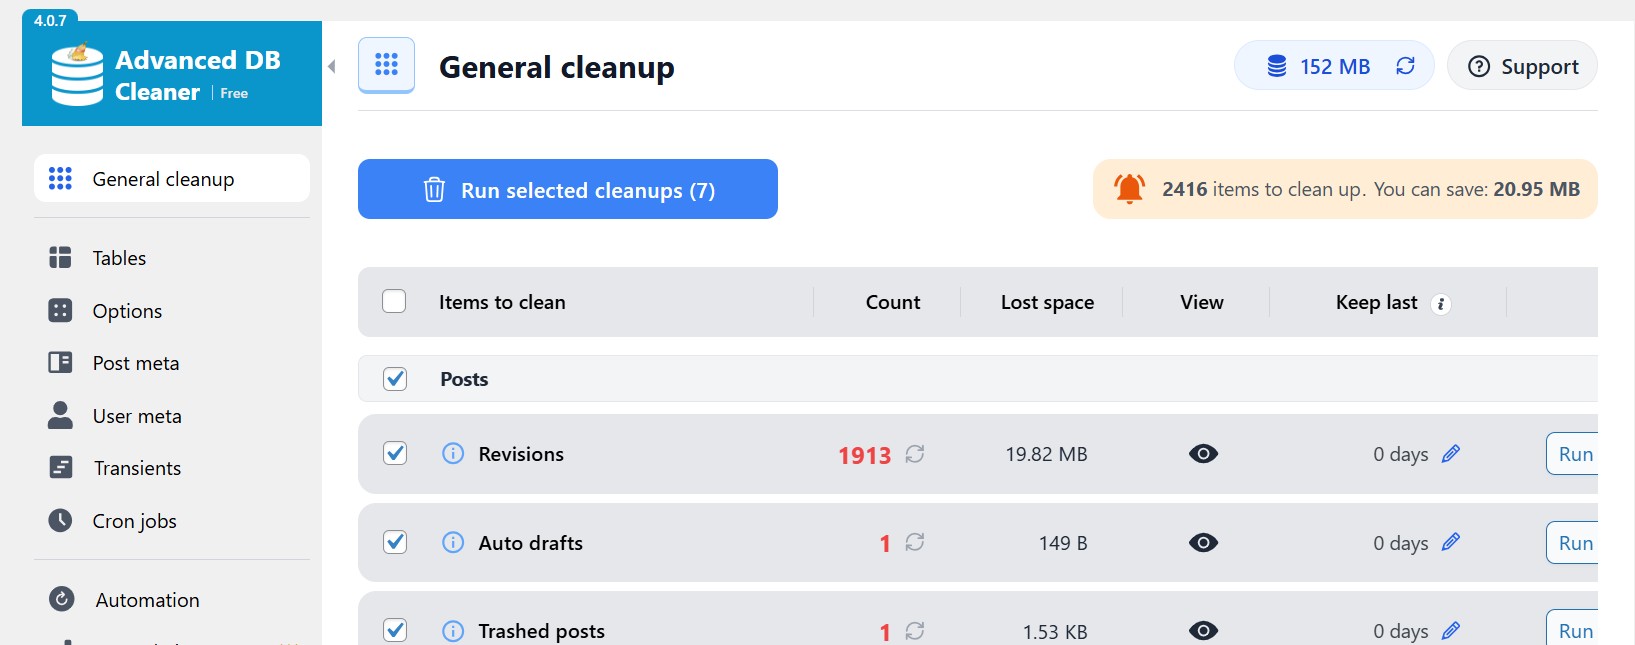Screen dimensions: 1635x645
Task: Click Run selected cleanups button
Action: [567, 190]
